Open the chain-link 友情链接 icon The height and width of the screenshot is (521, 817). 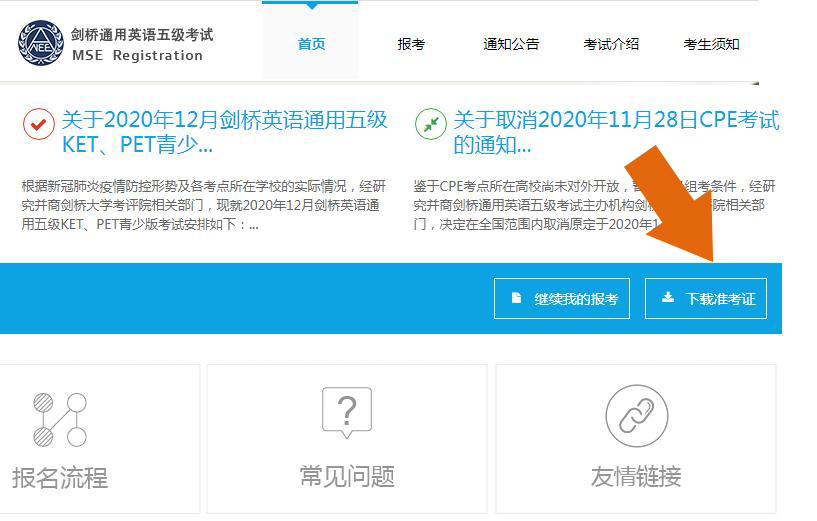click(x=636, y=415)
